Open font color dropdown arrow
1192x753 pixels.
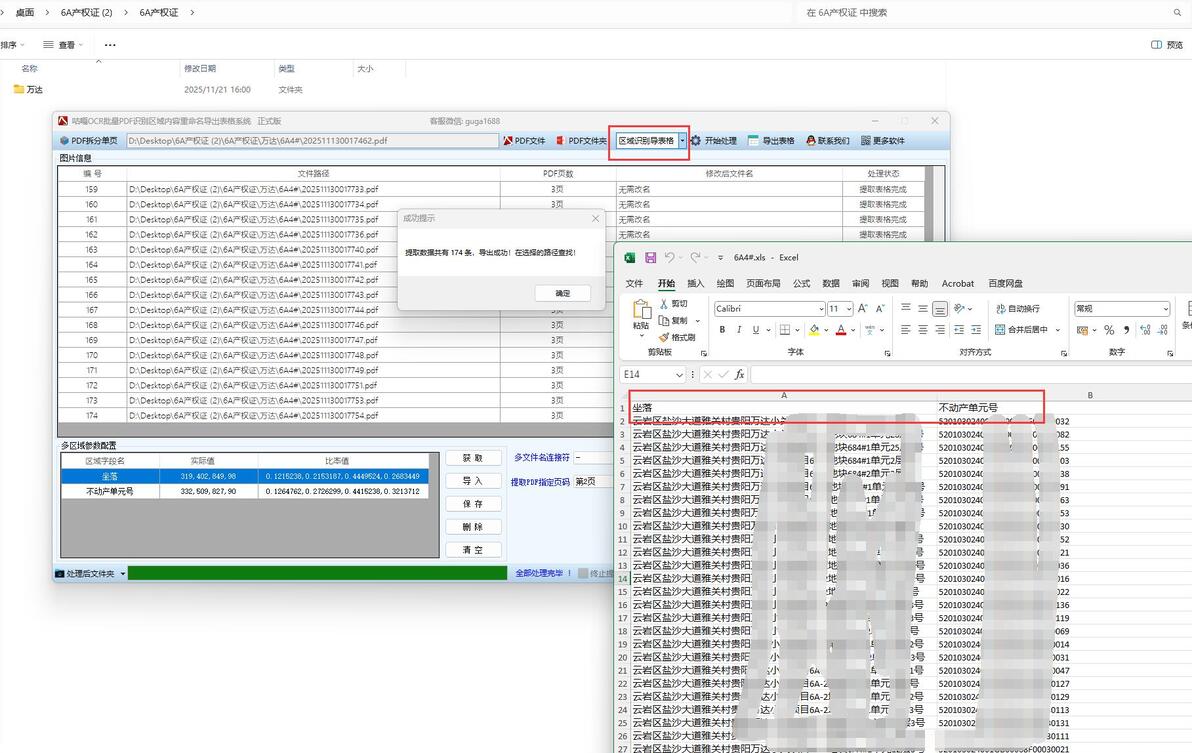pyautogui.click(x=853, y=331)
